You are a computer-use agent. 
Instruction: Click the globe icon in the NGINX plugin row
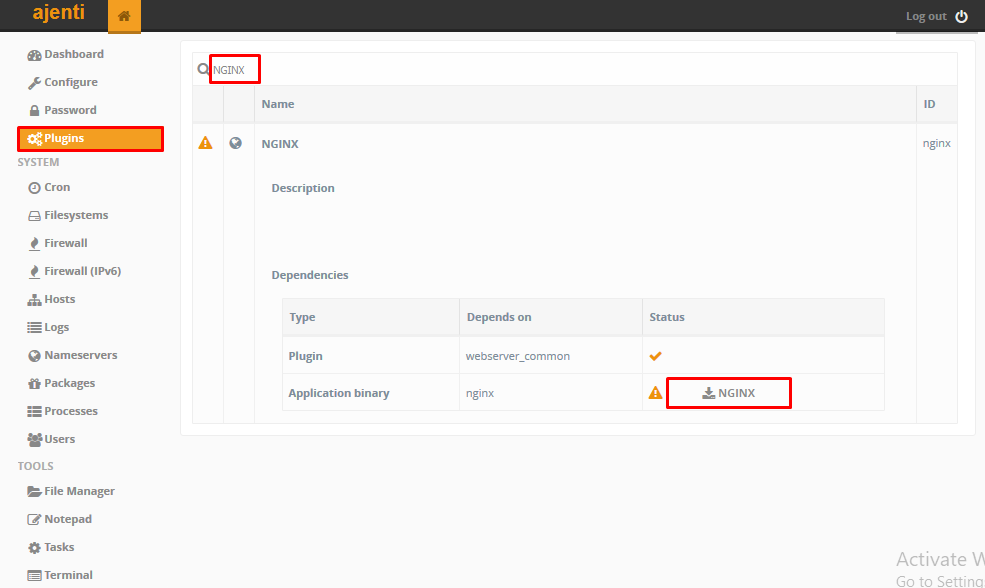(236, 143)
